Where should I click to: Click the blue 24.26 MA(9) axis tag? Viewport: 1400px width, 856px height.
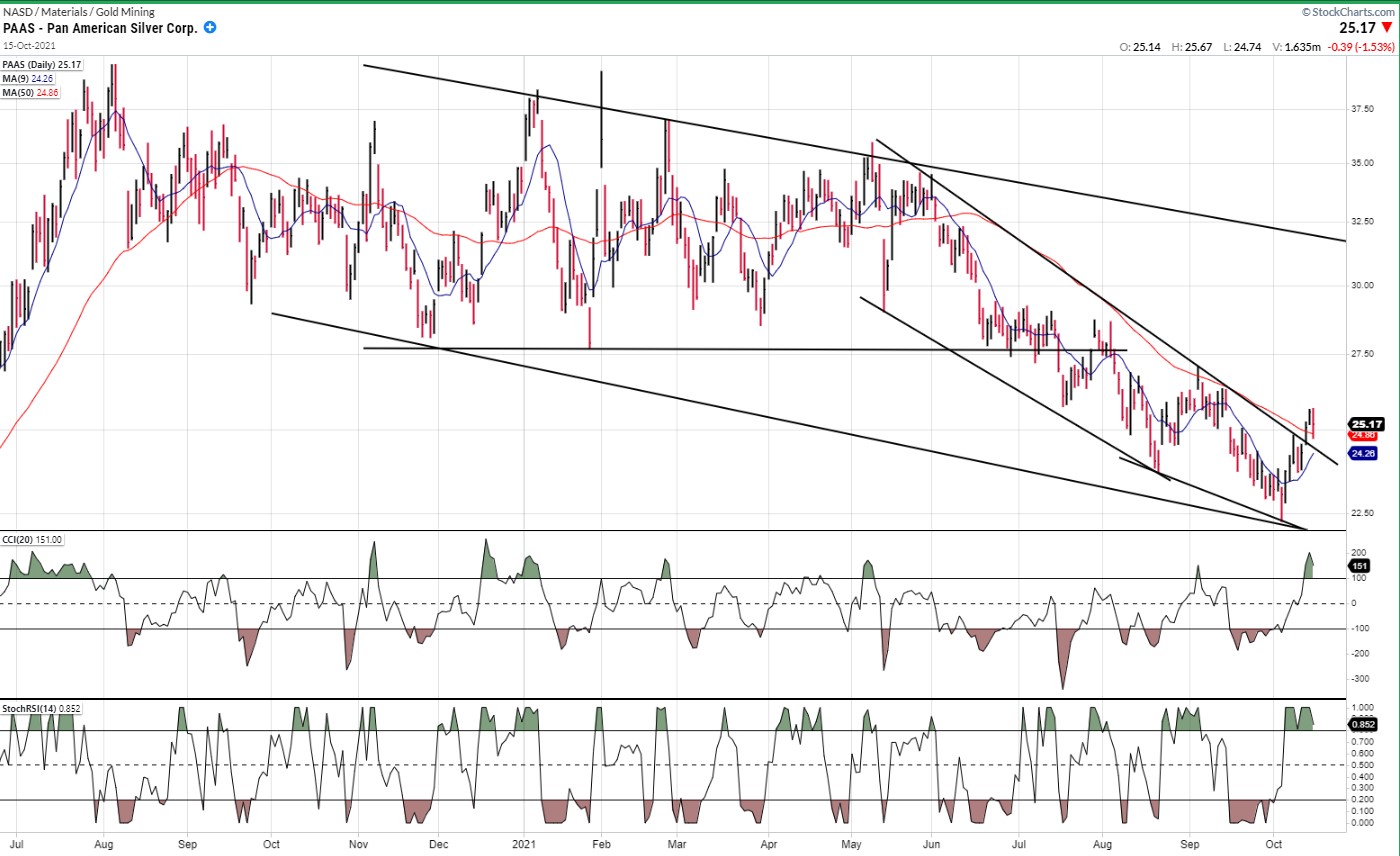coord(1364,453)
